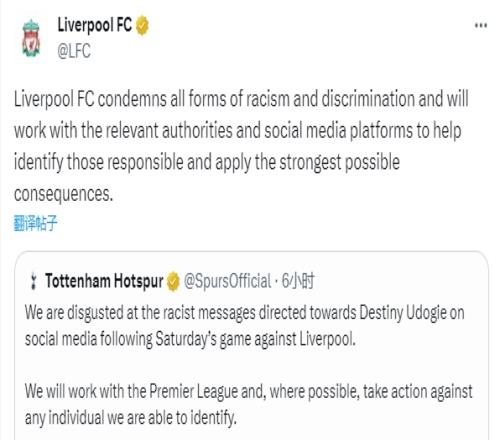Click the 6小时 timestamp on quoted post

tap(298, 281)
